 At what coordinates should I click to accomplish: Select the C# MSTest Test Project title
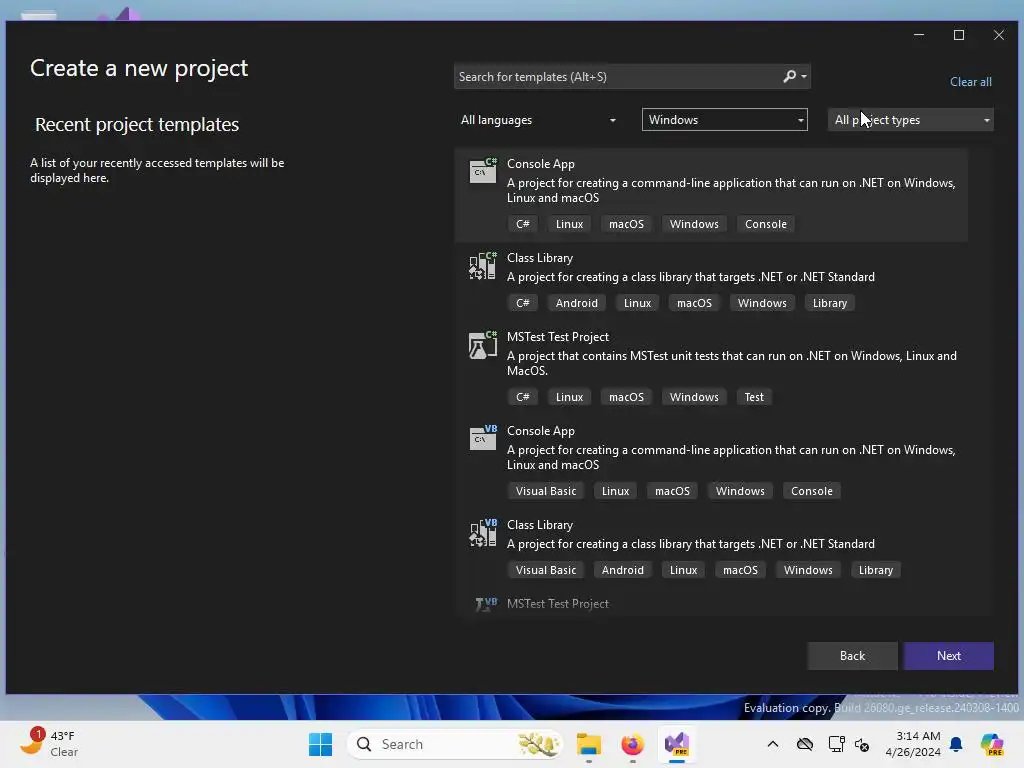[x=558, y=337]
